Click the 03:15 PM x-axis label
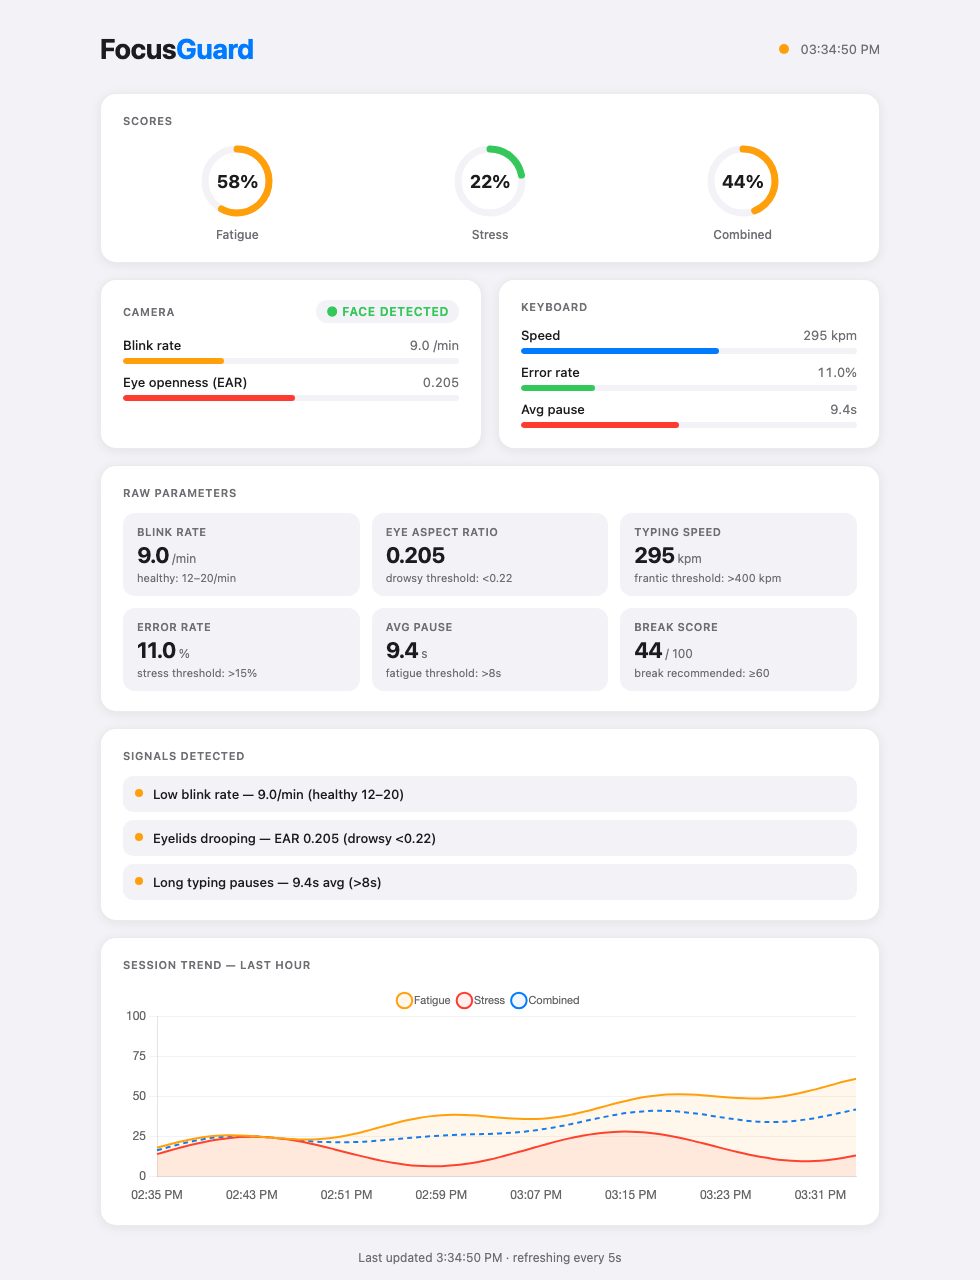 click(631, 1195)
